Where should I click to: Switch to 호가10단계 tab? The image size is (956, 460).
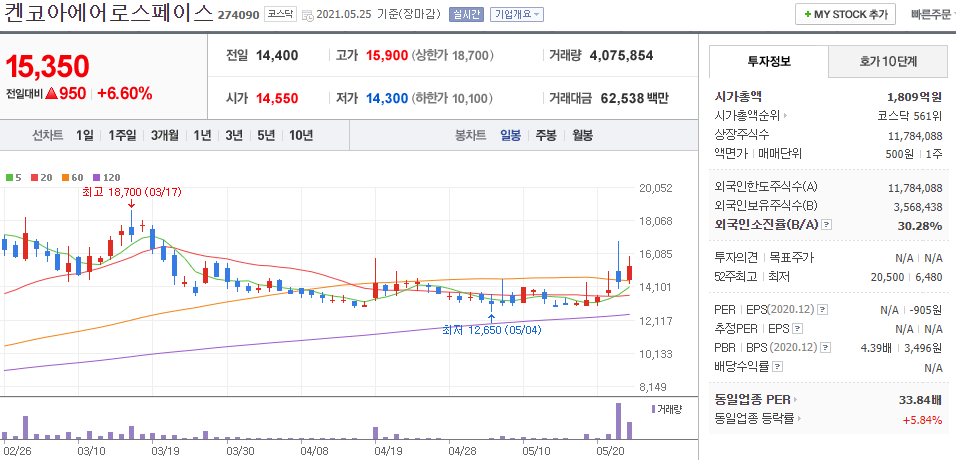point(888,61)
